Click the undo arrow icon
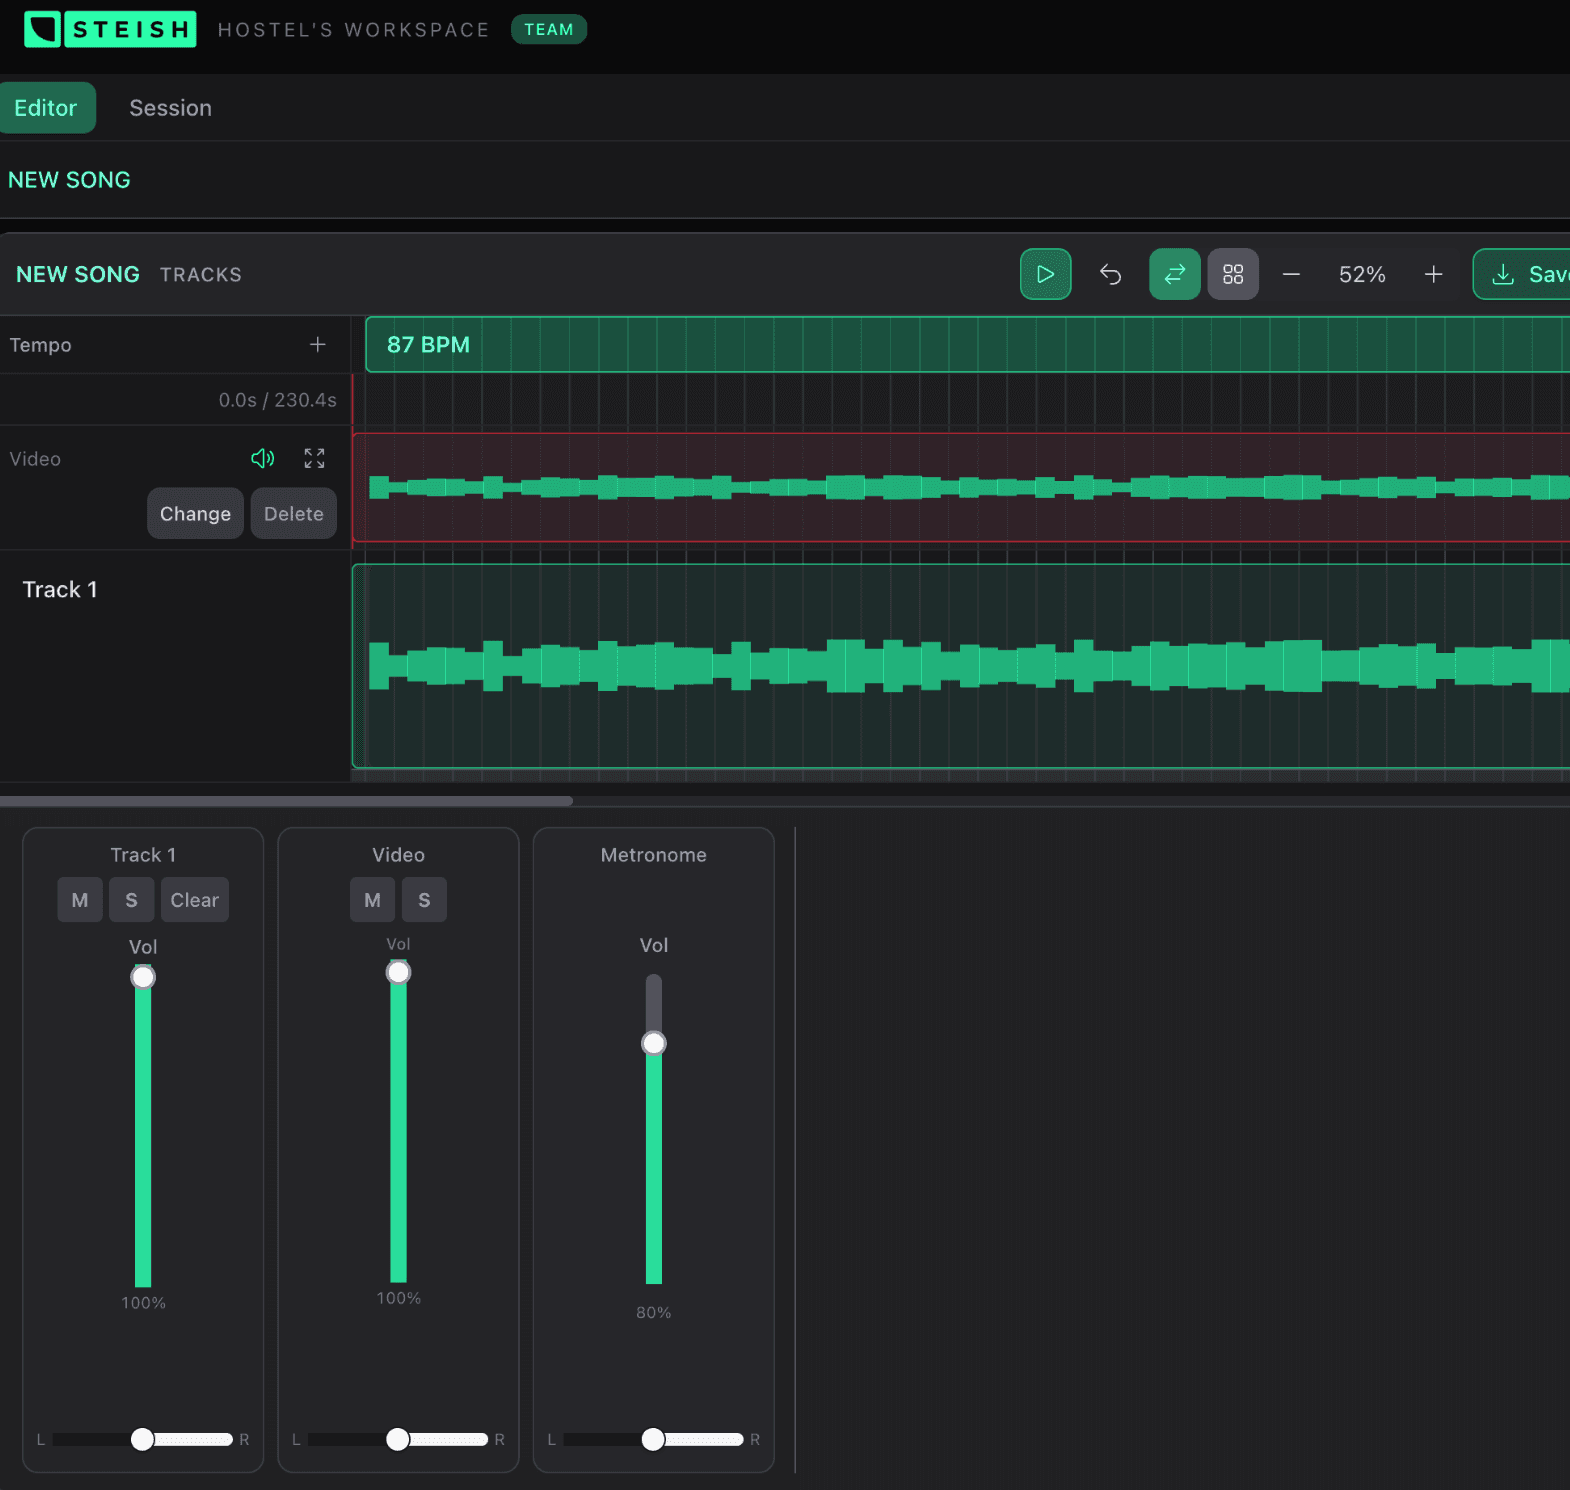Viewport: 1570px width, 1490px height. [x=1110, y=274]
